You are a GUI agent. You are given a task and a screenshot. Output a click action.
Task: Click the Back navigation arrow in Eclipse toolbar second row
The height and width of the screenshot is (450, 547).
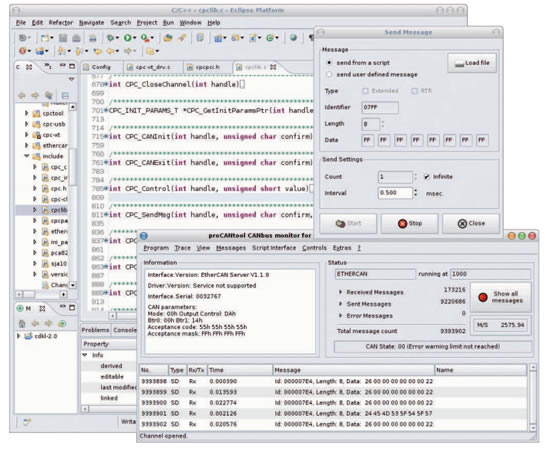(x=111, y=51)
